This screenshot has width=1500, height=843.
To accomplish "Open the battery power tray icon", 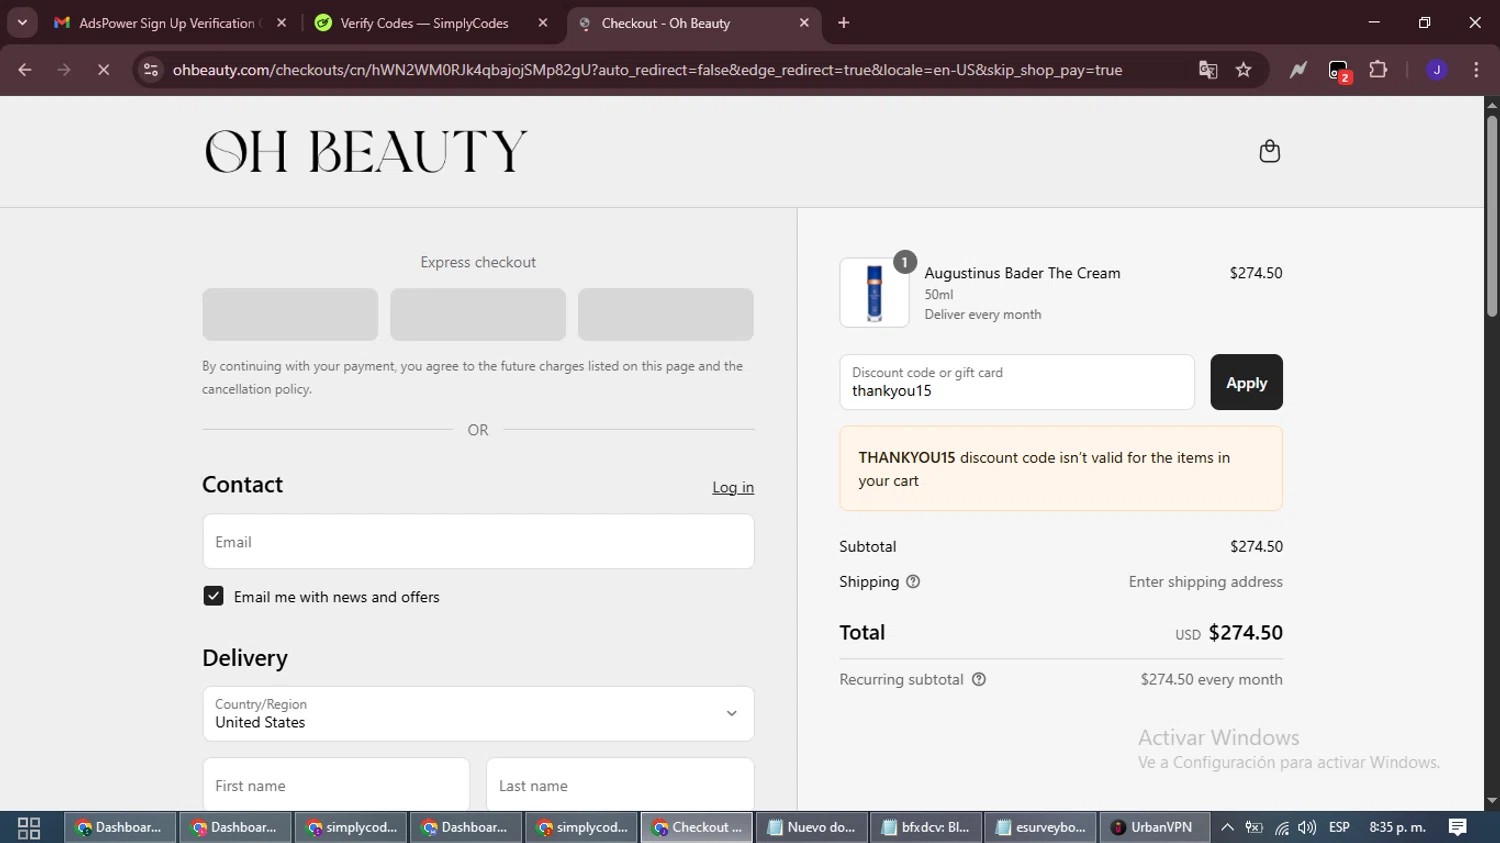I will tap(1254, 827).
